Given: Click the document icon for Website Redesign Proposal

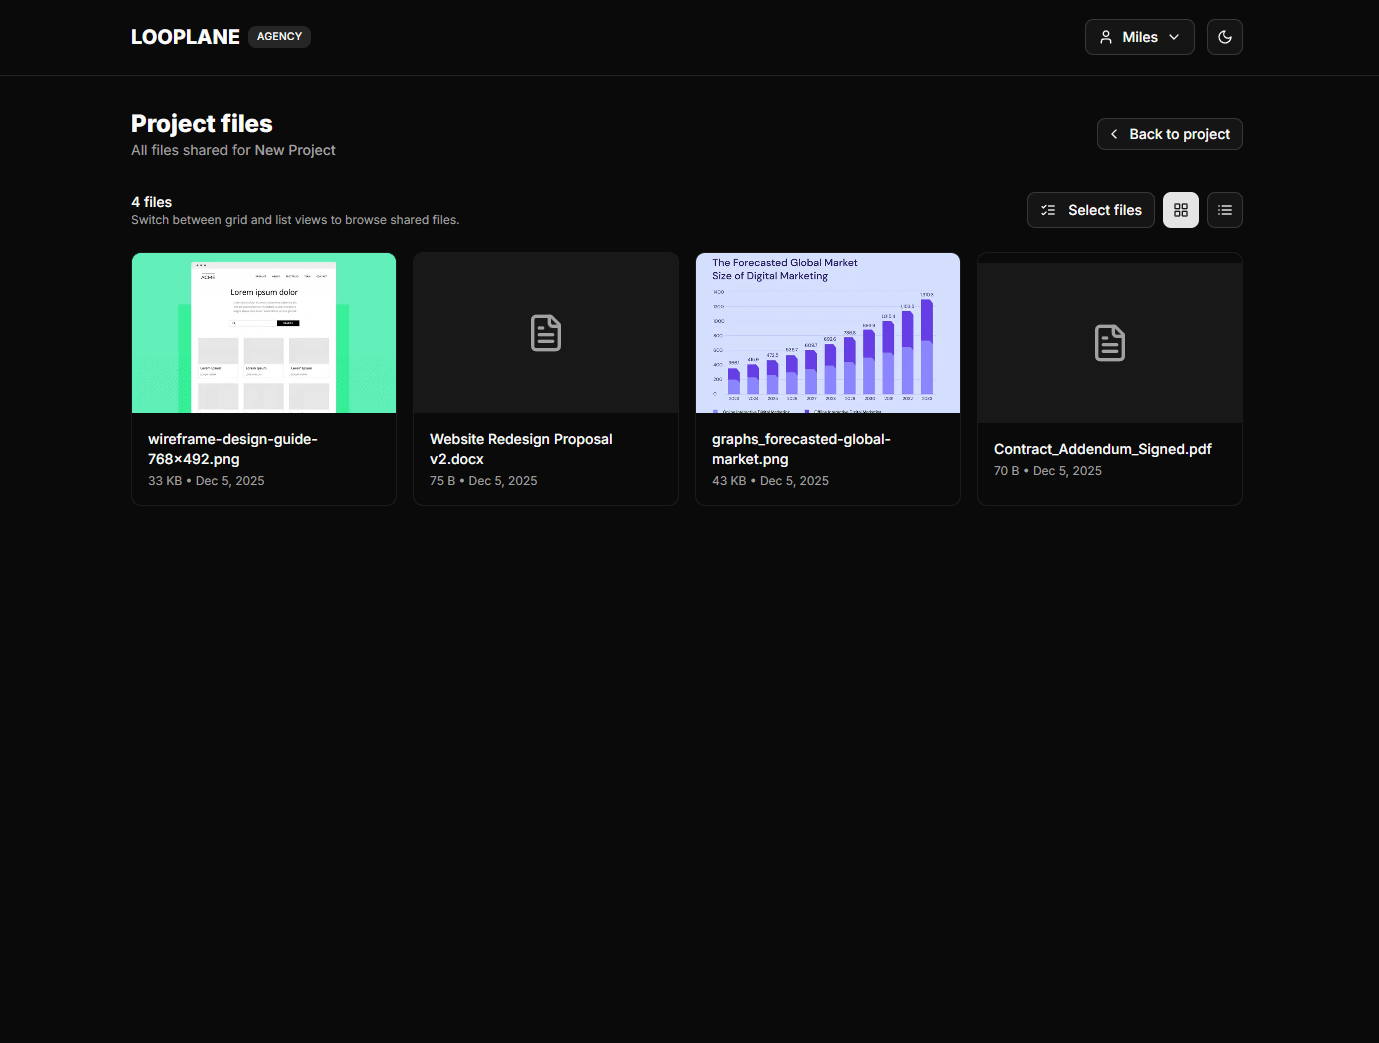Looking at the screenshot, I should click(545, 333).
